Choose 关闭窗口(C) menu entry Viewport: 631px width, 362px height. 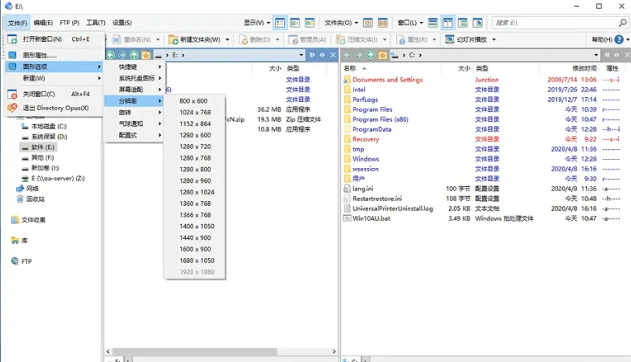54,94
